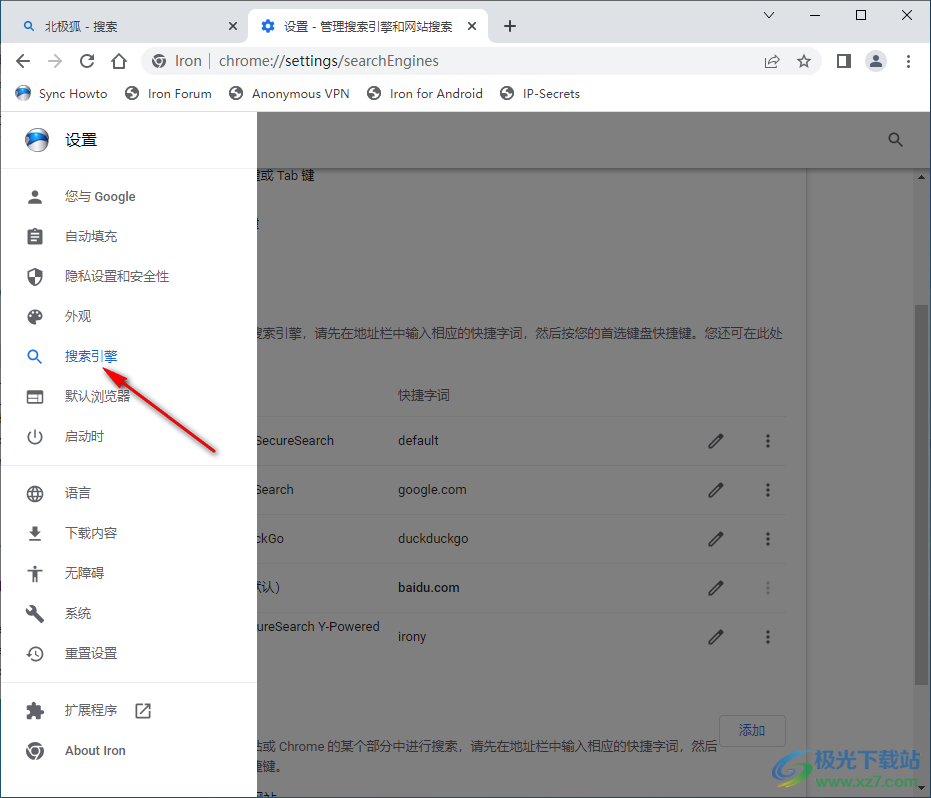Click the baidu.com shortcut text
The height and width of the screenshot is (798, 931).
click(429, 588)
